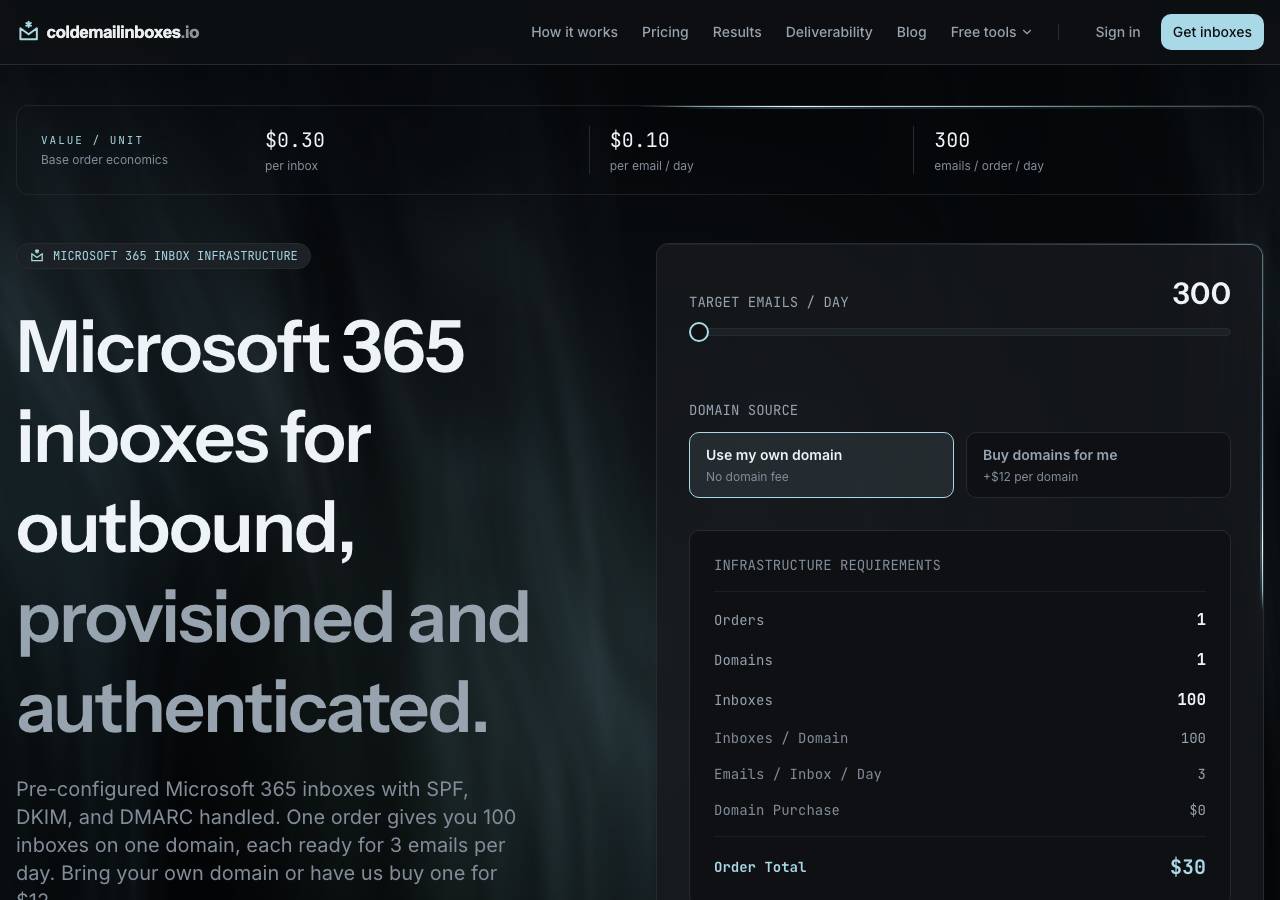1280x900 pixels.
Task: Select the Use my own domain option
Action: [821, 465]
